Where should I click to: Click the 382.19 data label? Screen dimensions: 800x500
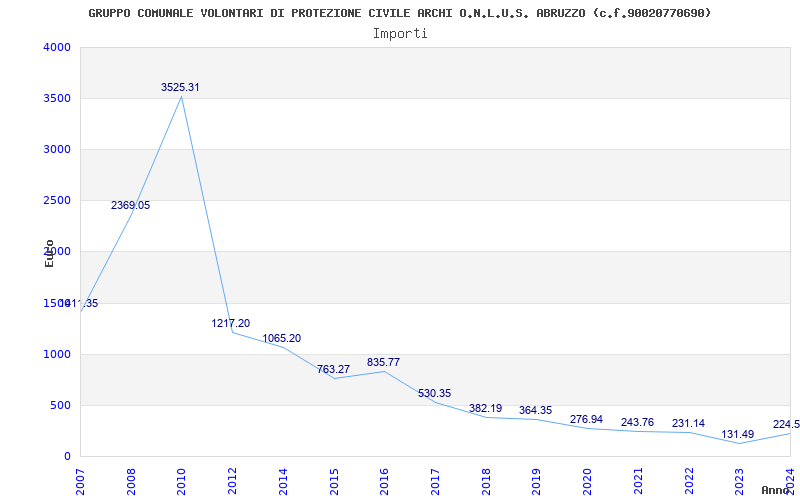485,409
